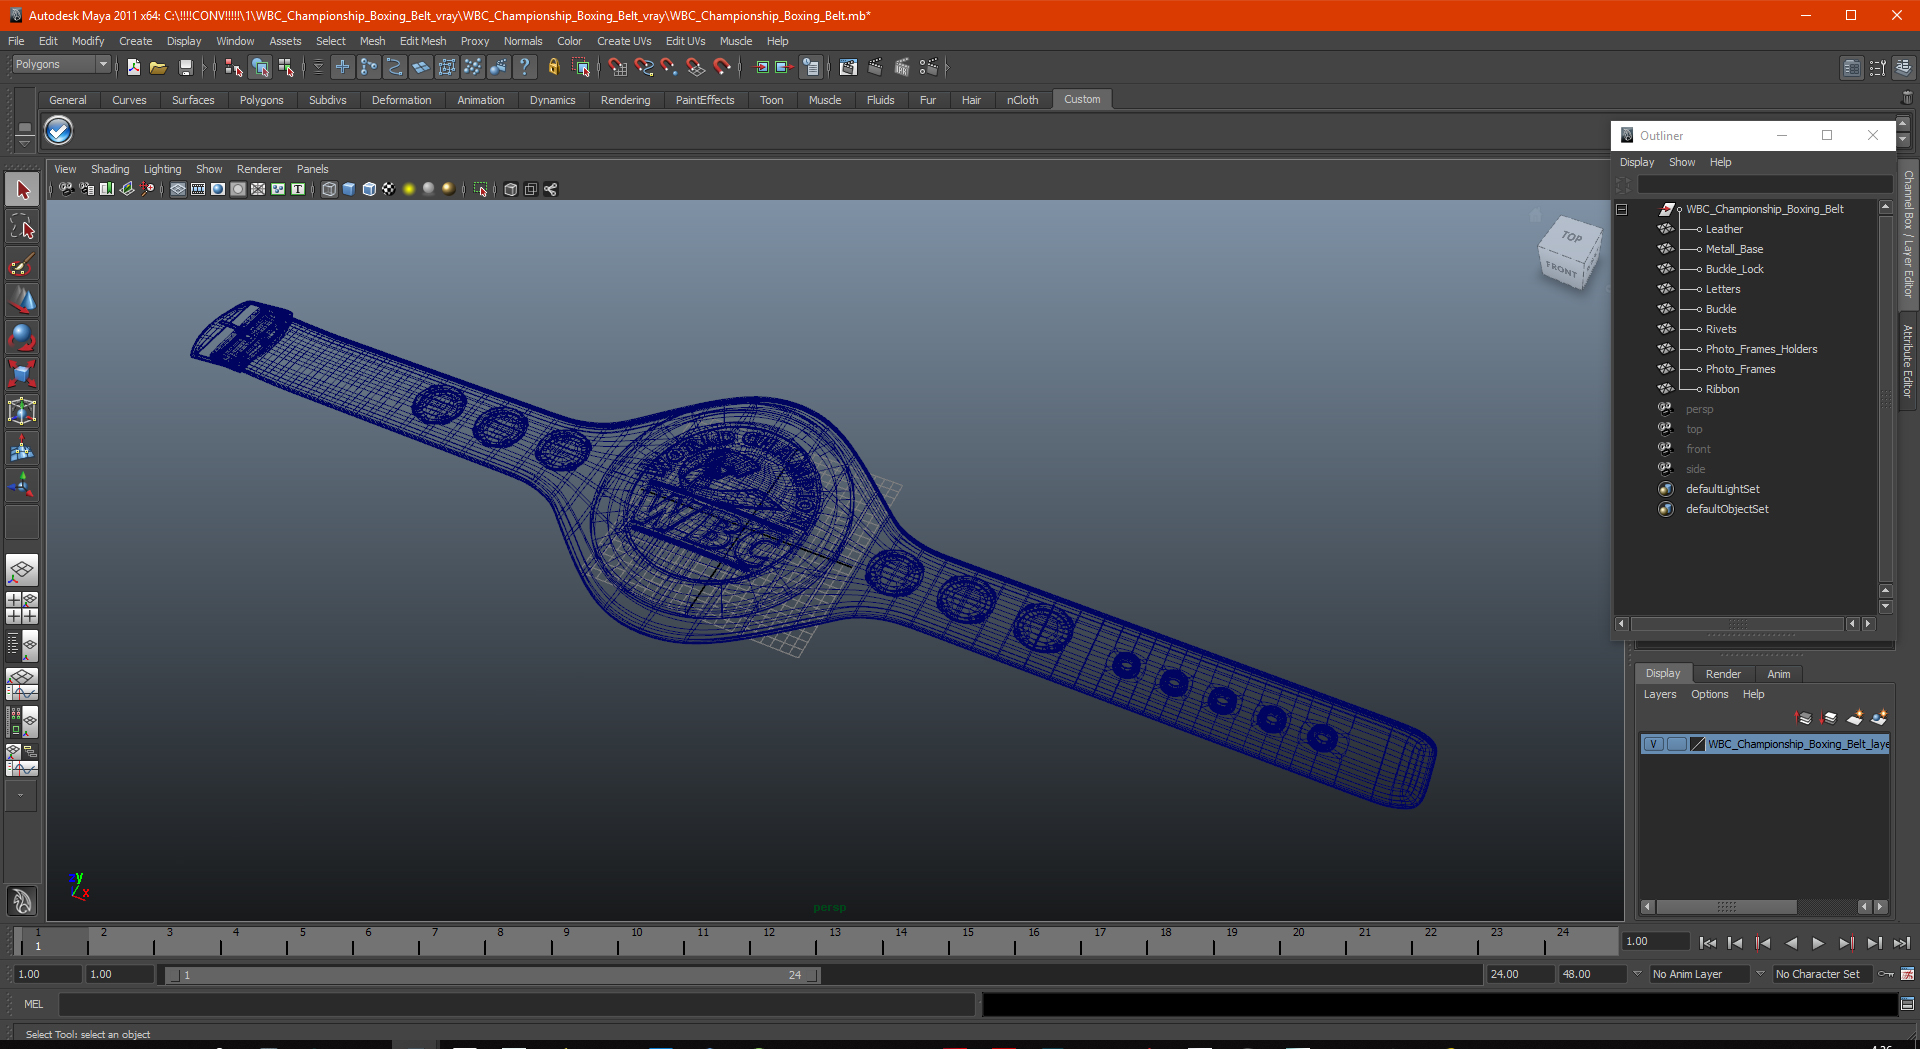The image size is (1920, 1049).
Task: Move selected layer up in list
Action: click(x=1804, y=718)
